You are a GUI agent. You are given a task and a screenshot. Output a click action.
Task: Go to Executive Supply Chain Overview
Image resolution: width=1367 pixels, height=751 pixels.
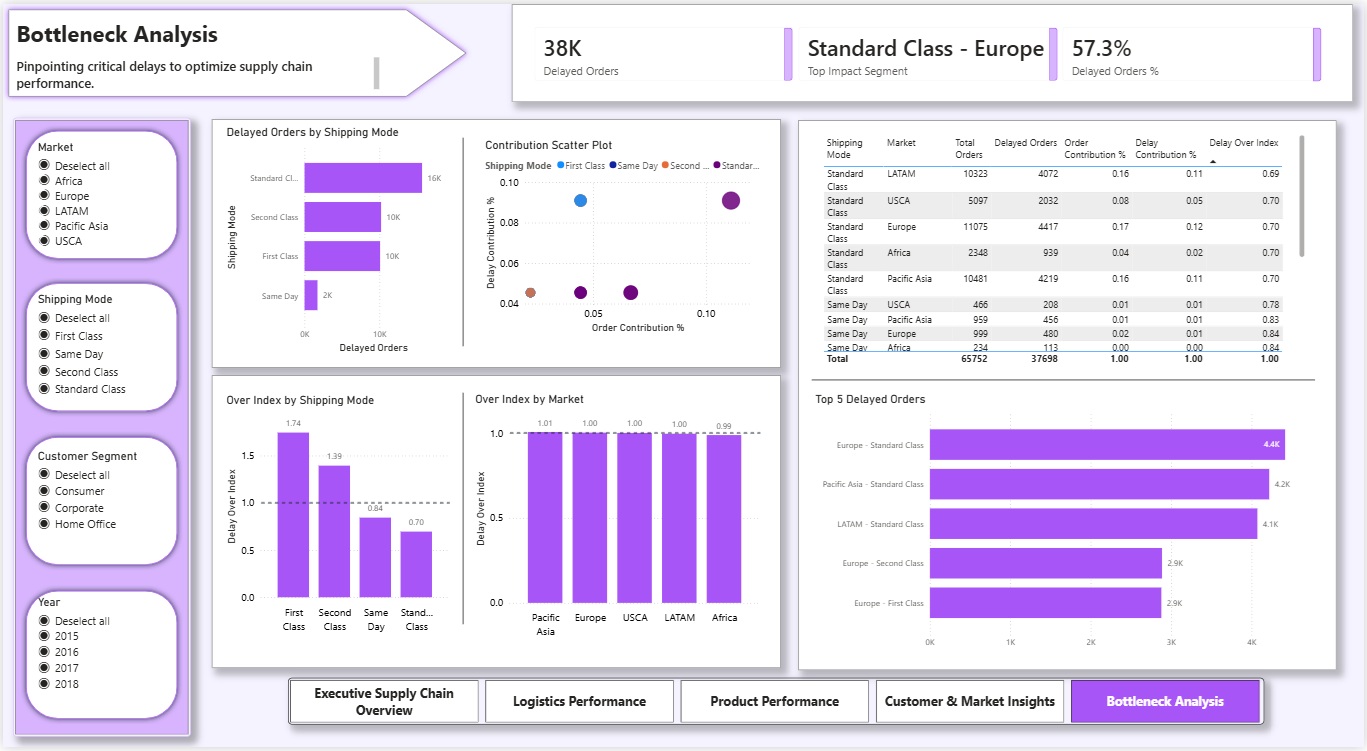point(384,701)
